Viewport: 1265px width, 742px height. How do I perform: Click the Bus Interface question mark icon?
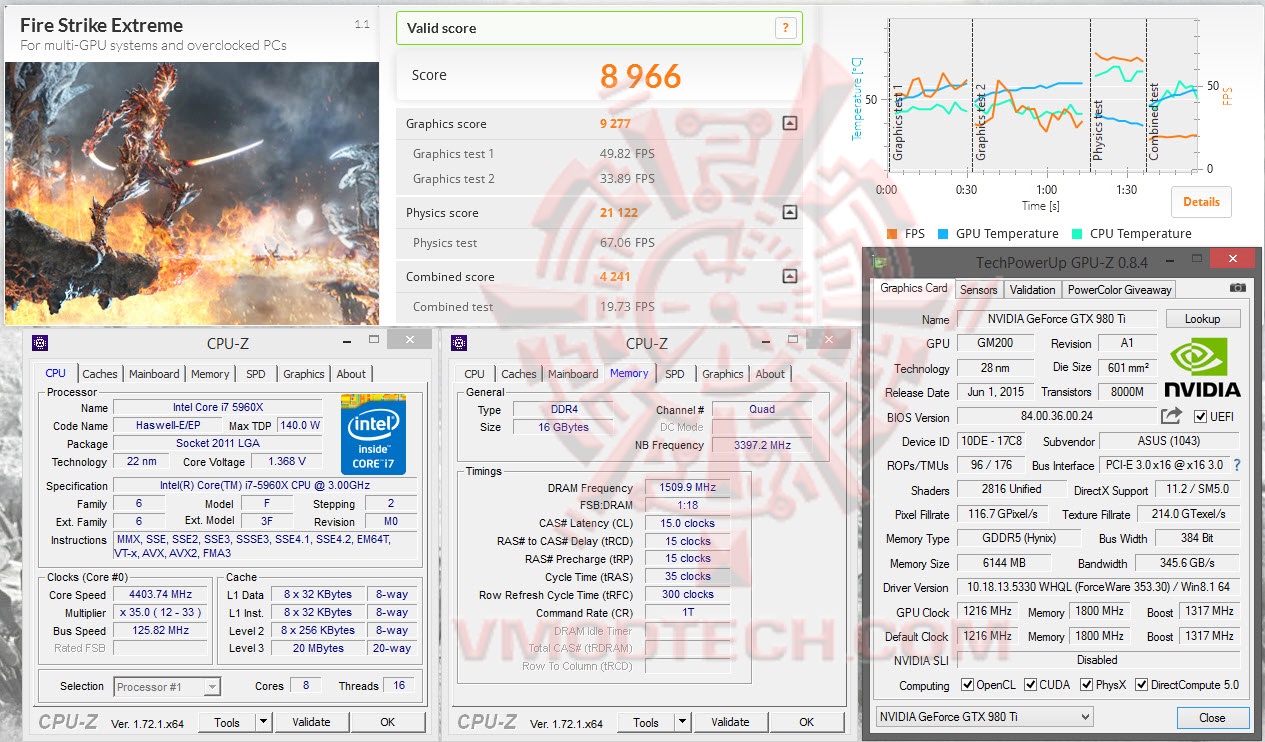click(x=1237, y=465)
